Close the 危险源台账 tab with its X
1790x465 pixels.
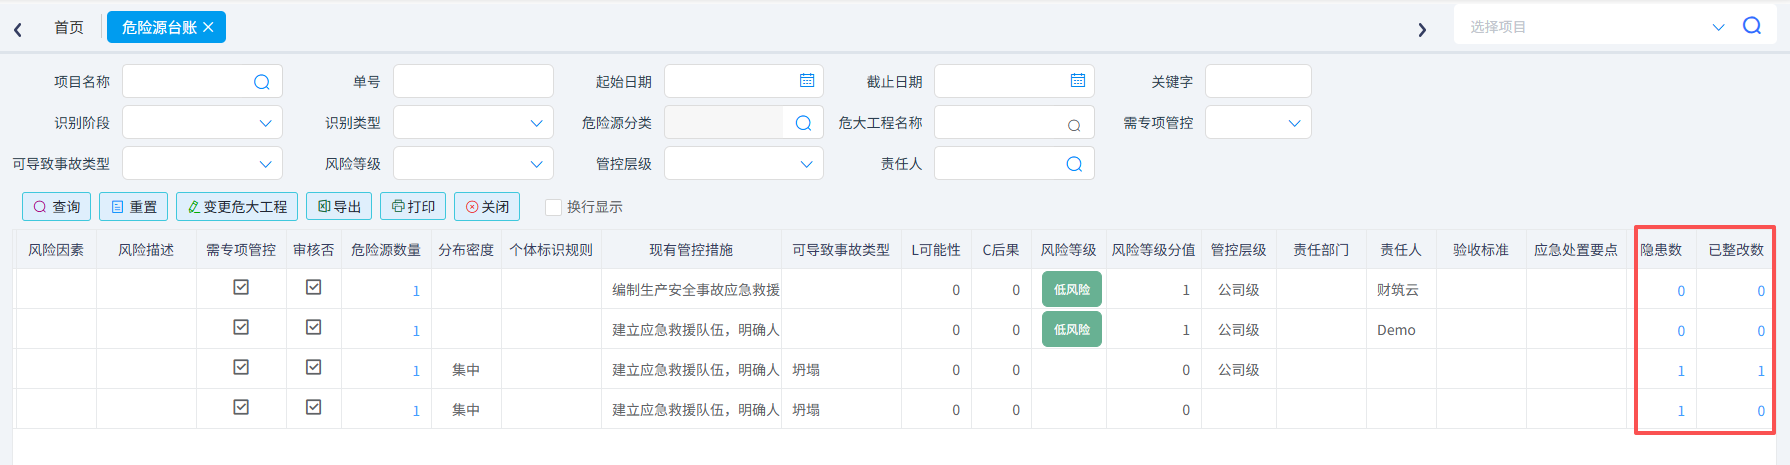click(208, 27)
